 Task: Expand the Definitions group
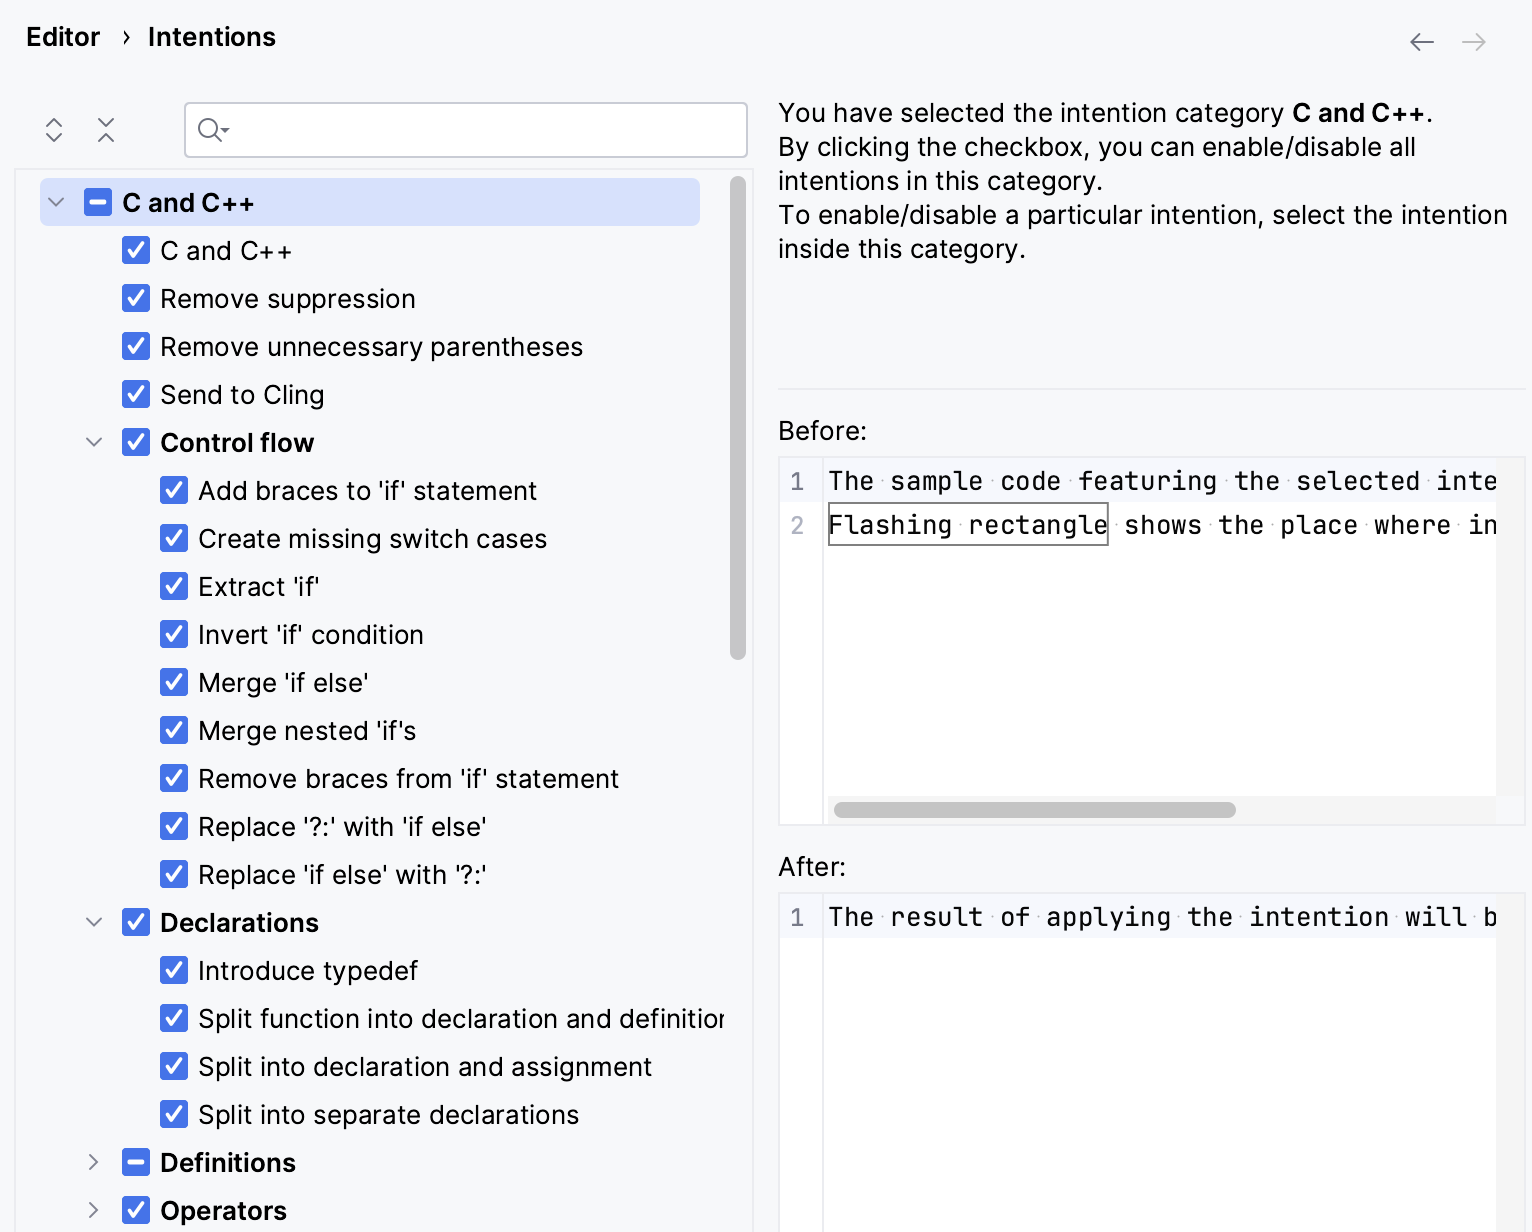[94, 1163]
